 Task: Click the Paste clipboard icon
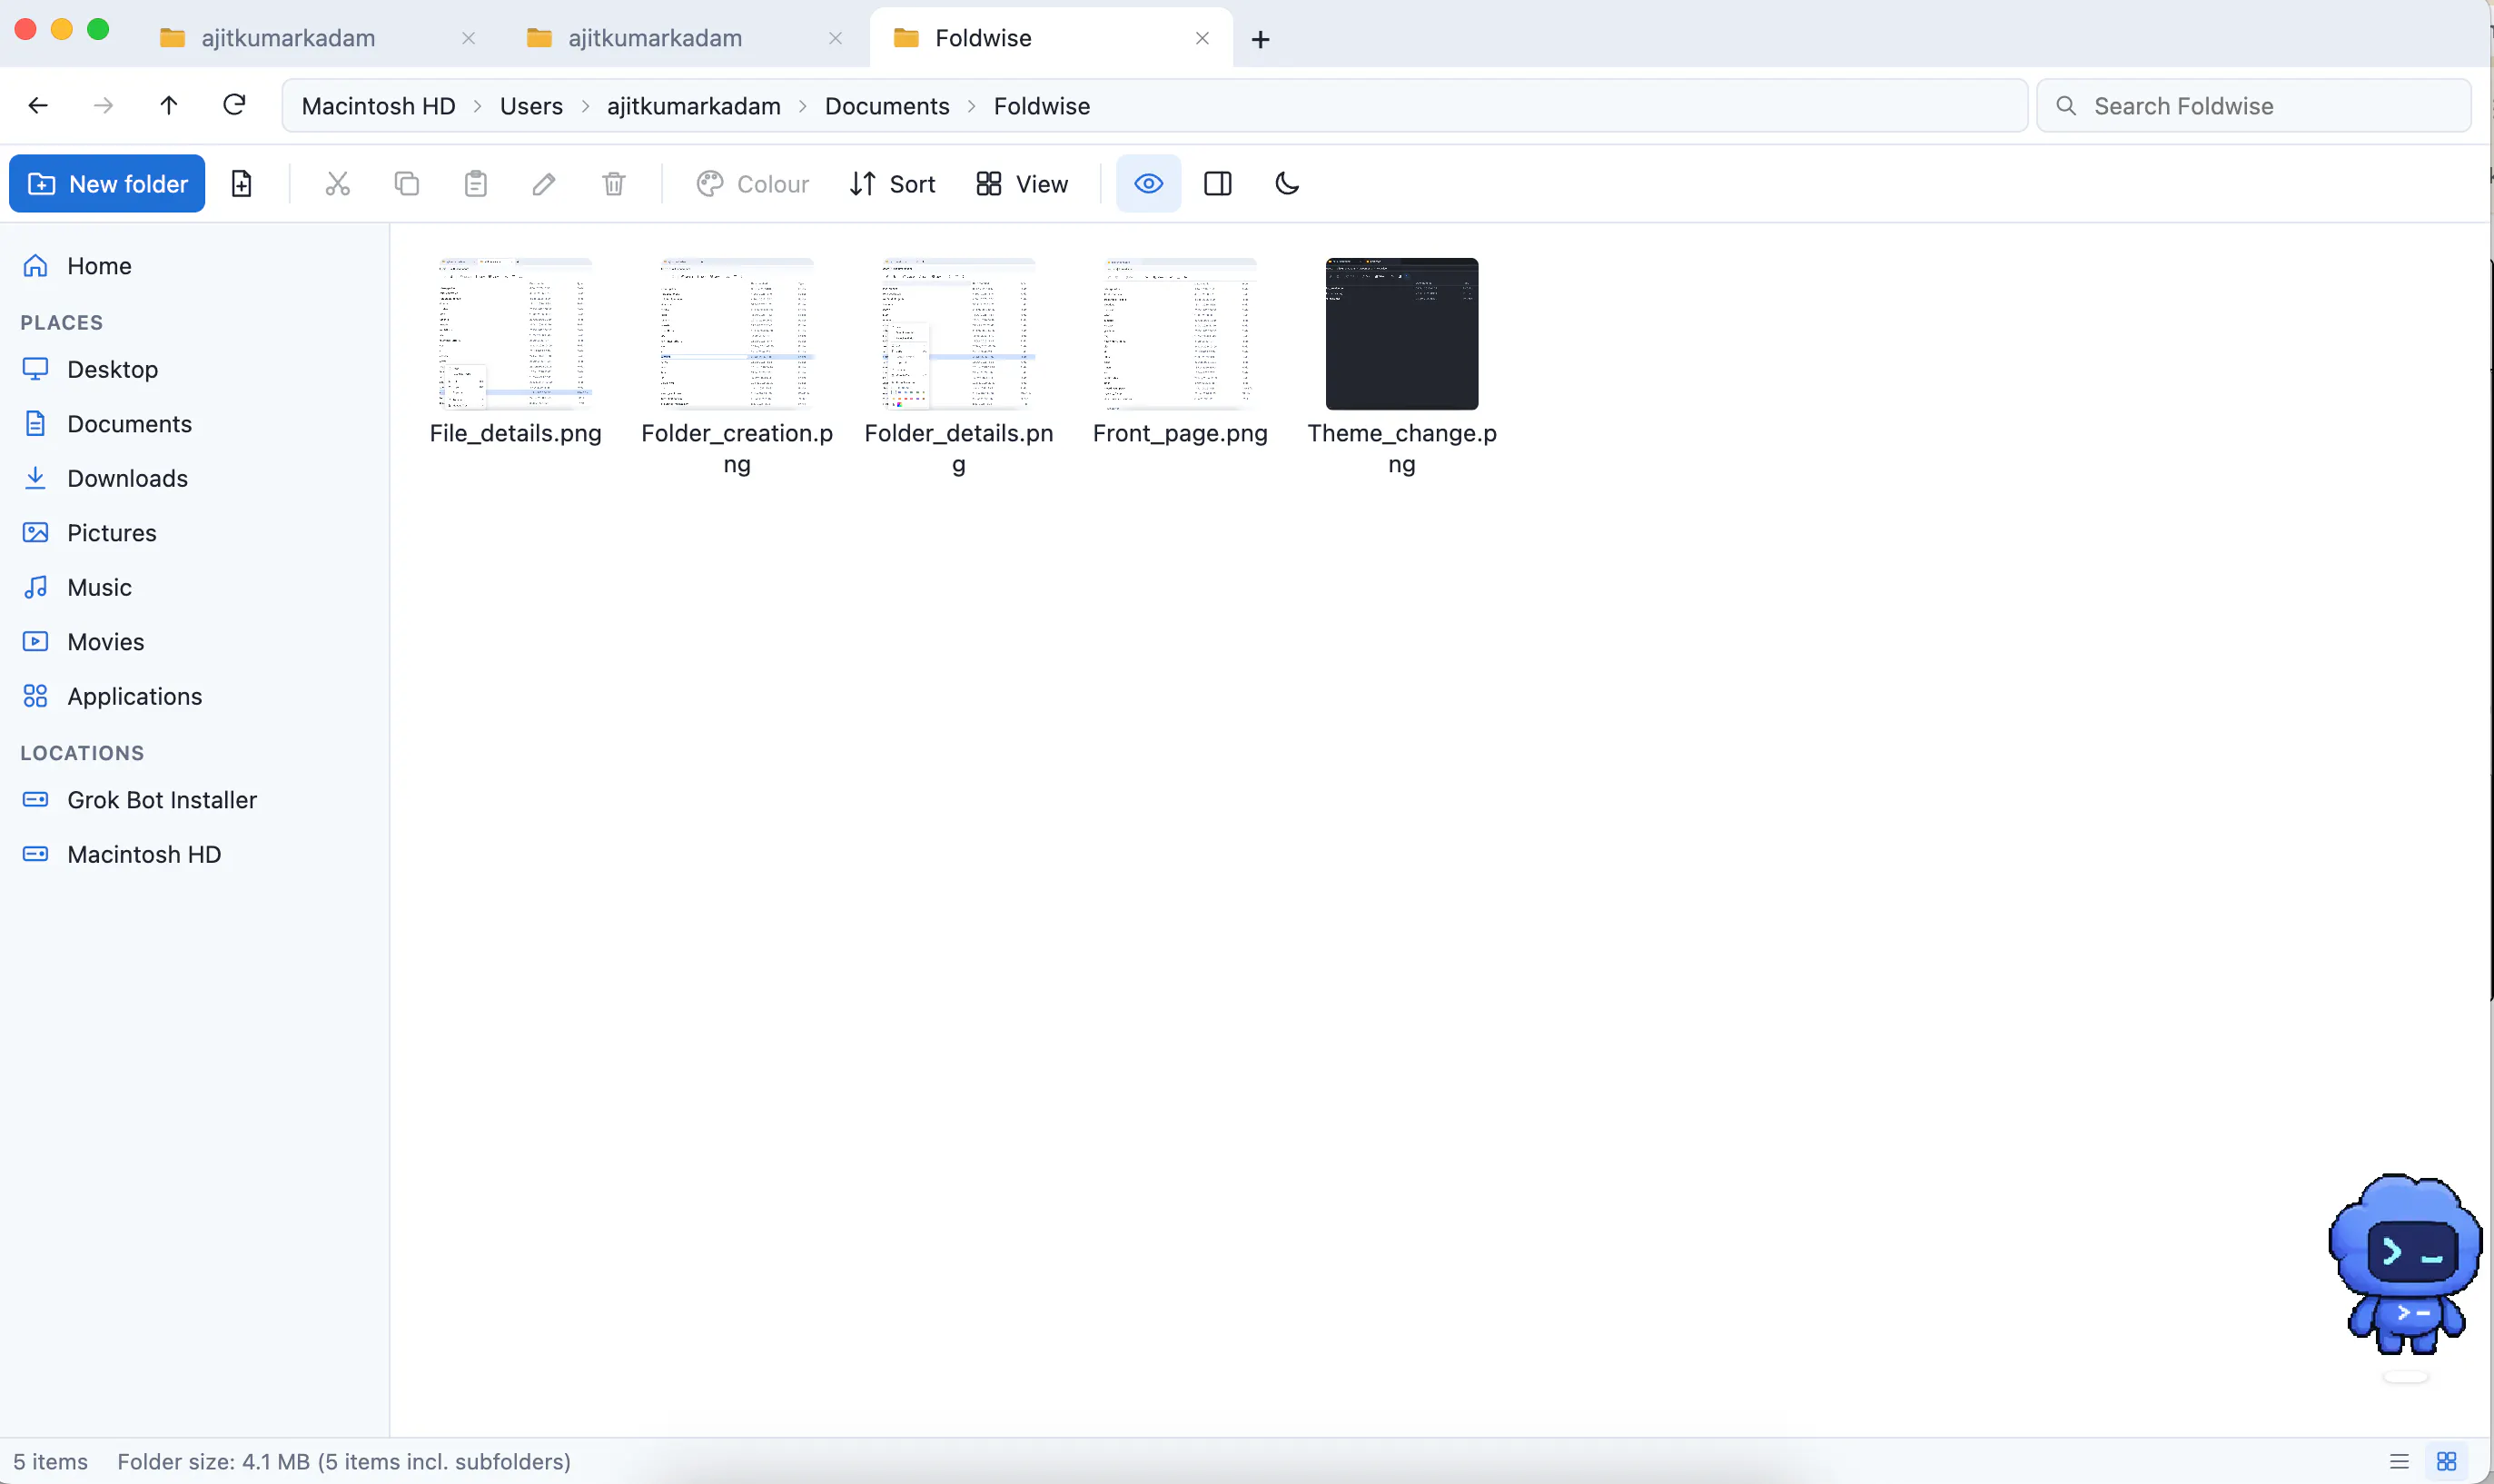tap(476, 184)
